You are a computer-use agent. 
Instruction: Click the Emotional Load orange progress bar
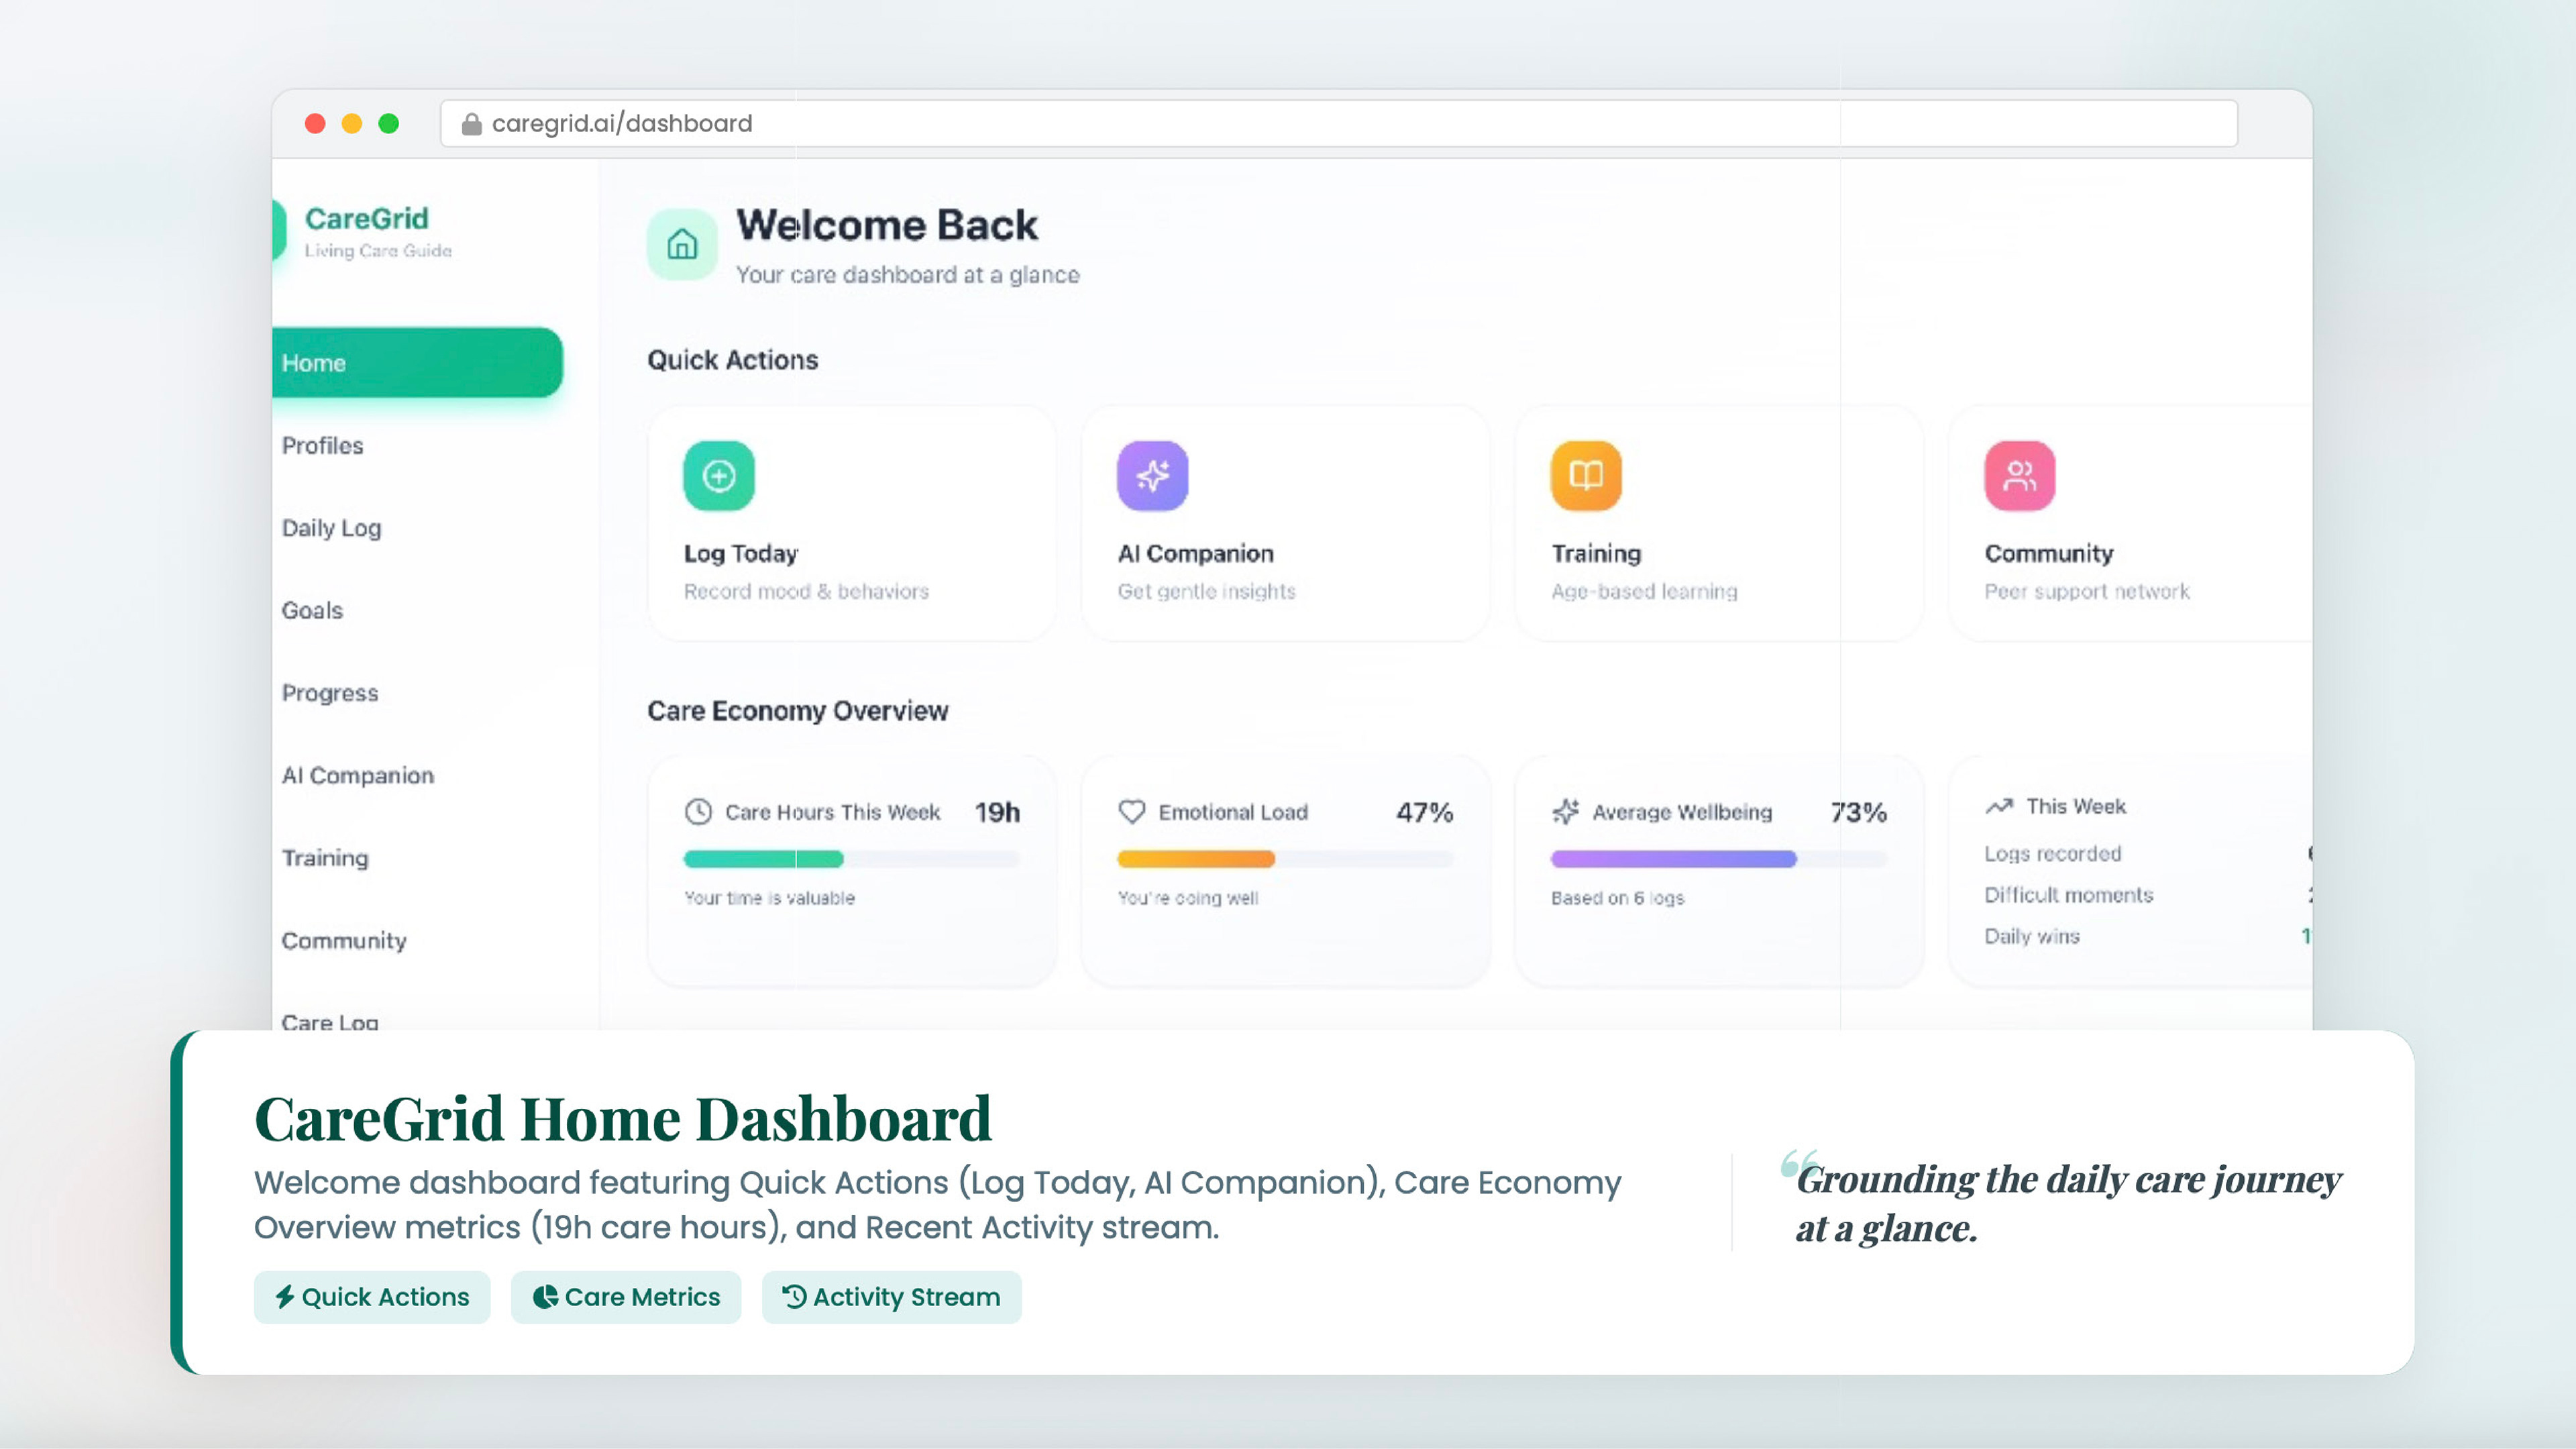[x=1195, y=858]
